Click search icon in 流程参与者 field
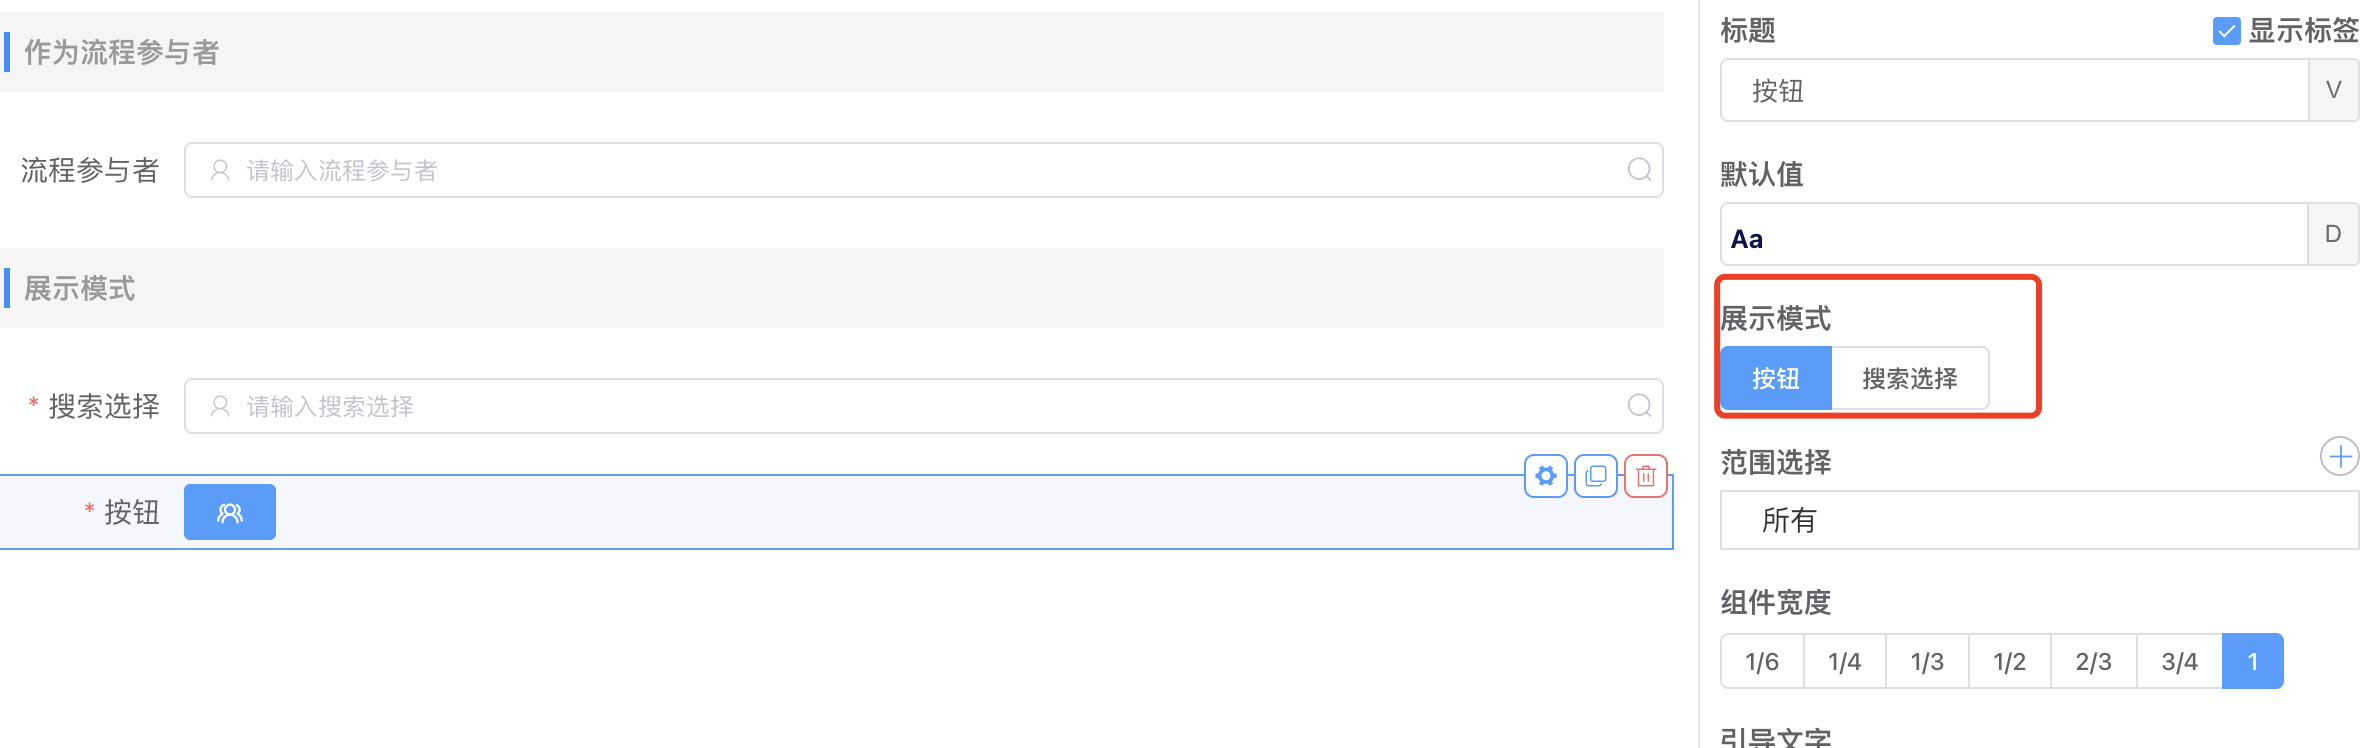The image size is (2362, 748). coord(1639,170)
